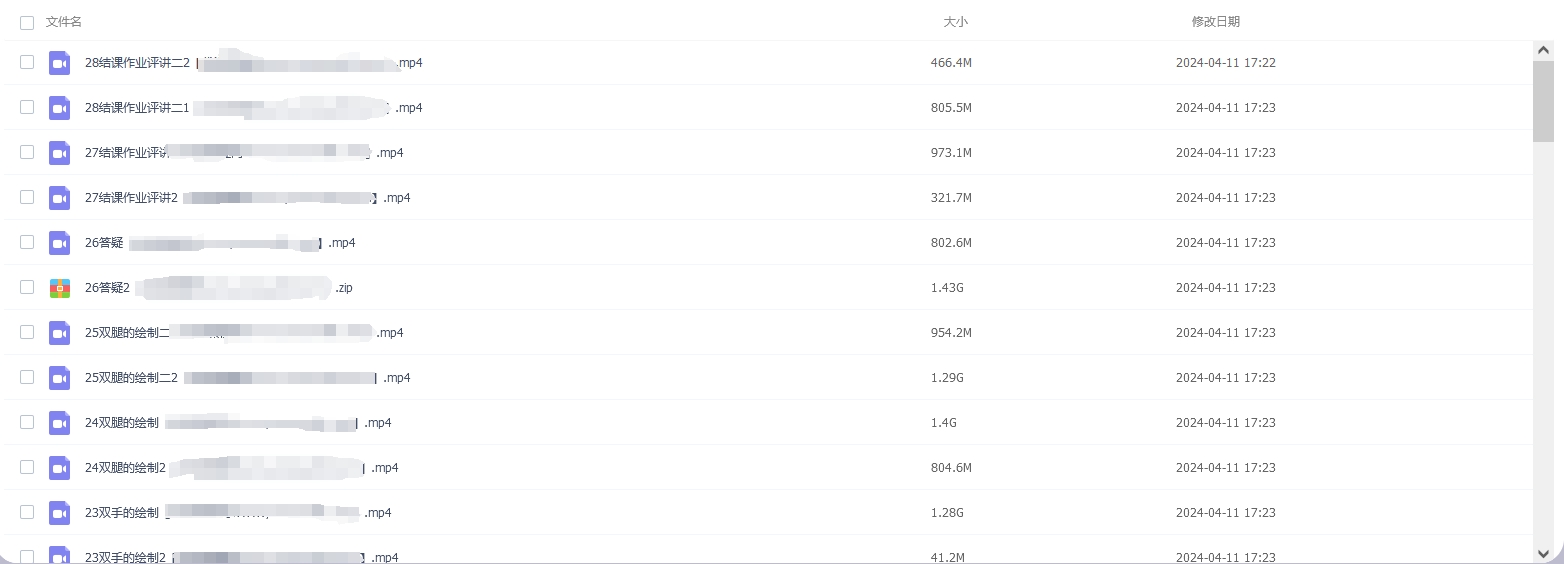Image resolution: width=1564 pixels, height=564 pixels.
Task: Click the scrollbar up arrow
Action: pos(1543,49)
